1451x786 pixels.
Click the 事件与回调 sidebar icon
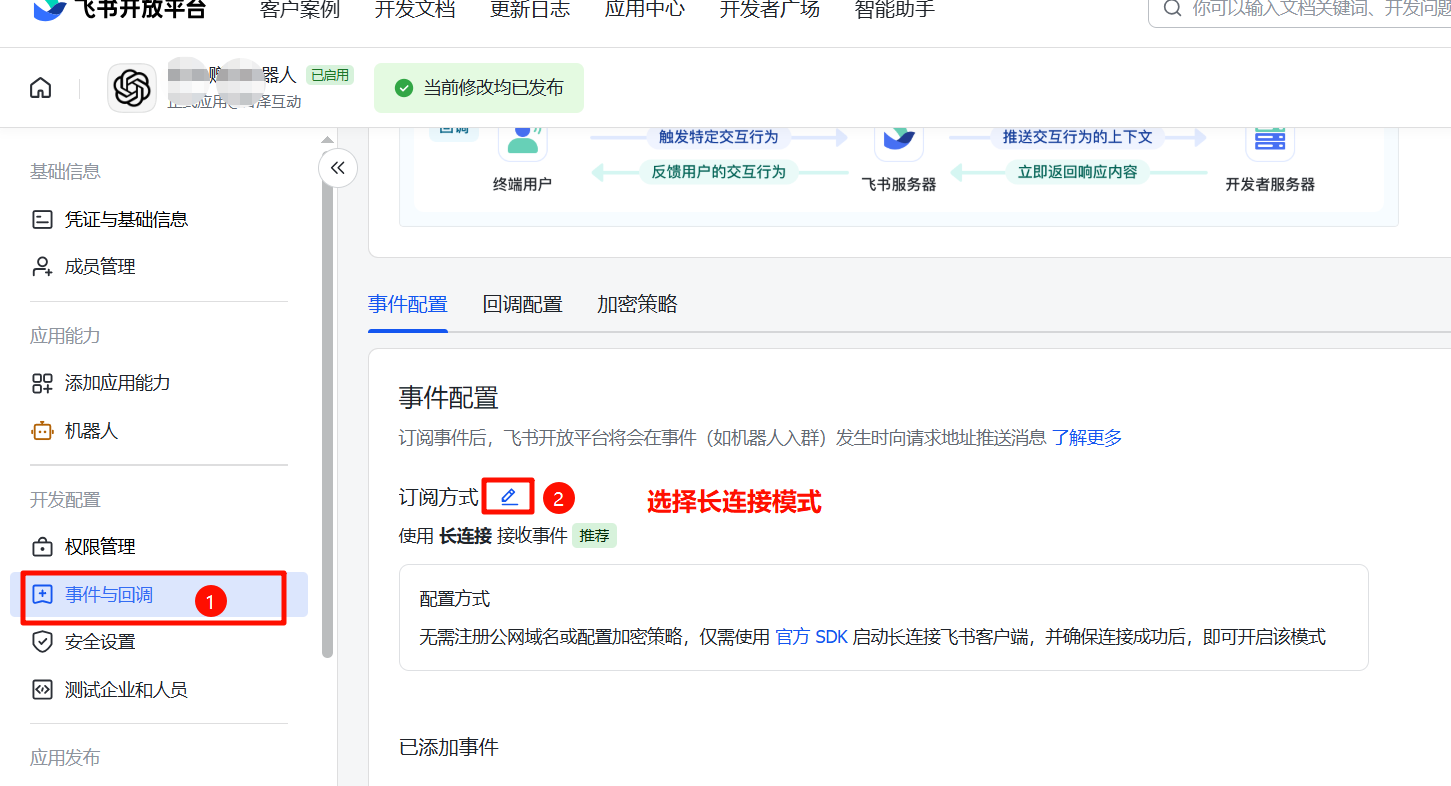pyautogui.click(x=42, y=594)
